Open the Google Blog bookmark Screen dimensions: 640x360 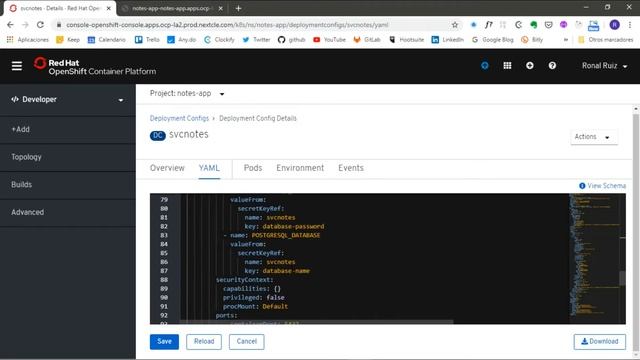point(493,40)
